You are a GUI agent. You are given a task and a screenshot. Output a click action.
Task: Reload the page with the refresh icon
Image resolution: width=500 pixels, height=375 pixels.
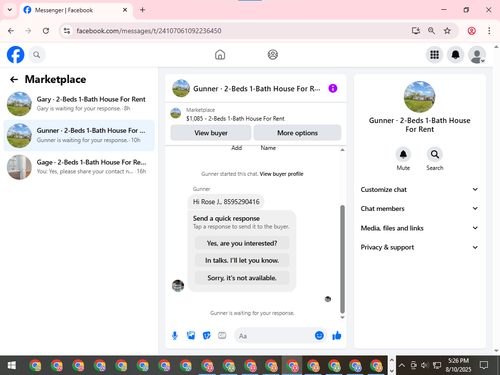[46, 31]
